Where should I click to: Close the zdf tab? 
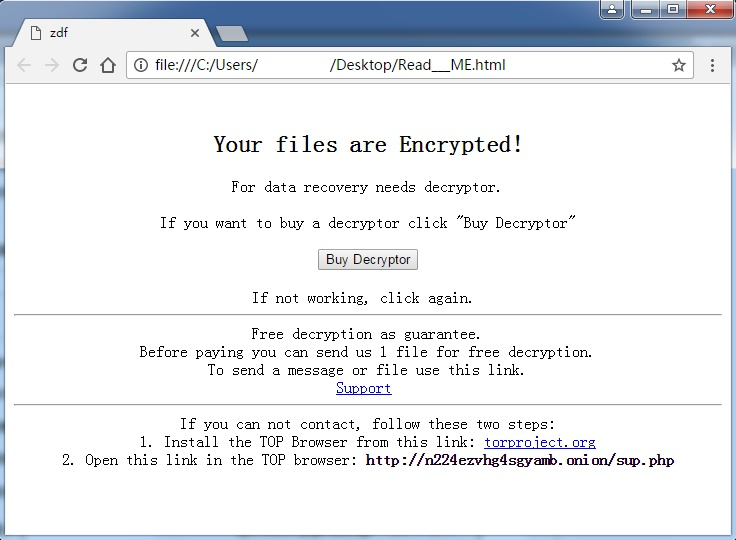pos(195,33)
